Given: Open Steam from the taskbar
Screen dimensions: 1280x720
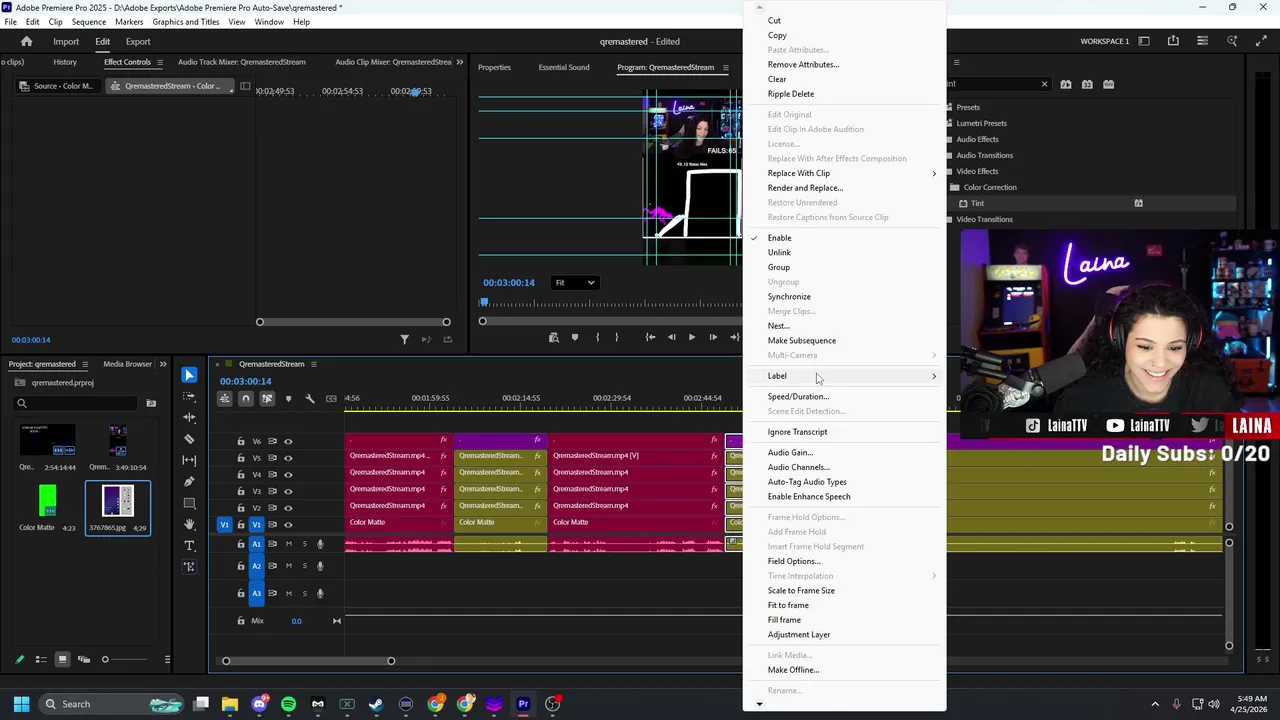Looking at the screenshot, I should coord(376,704).
